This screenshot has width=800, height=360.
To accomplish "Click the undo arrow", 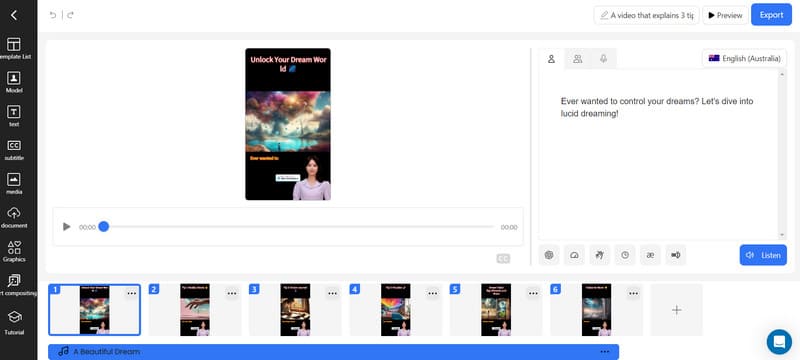I will pos(53,15).
